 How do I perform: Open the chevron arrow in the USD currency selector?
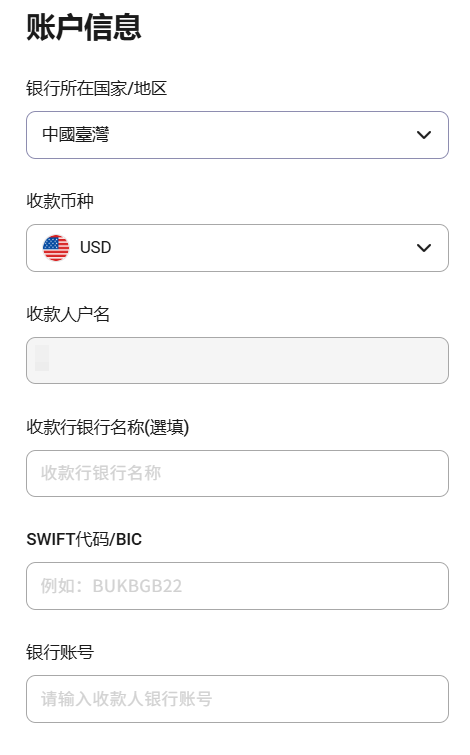coord(424,248)
